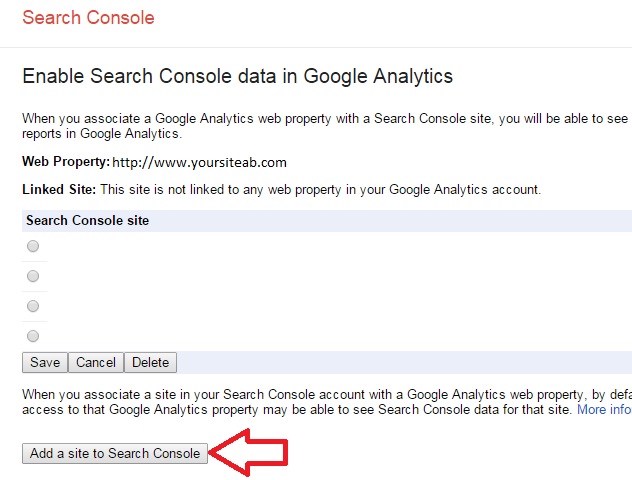Screen dimensions: 632x480
Task: Click Add a site to Search Console
Action: pyautogui.click(x=116, y=454)
